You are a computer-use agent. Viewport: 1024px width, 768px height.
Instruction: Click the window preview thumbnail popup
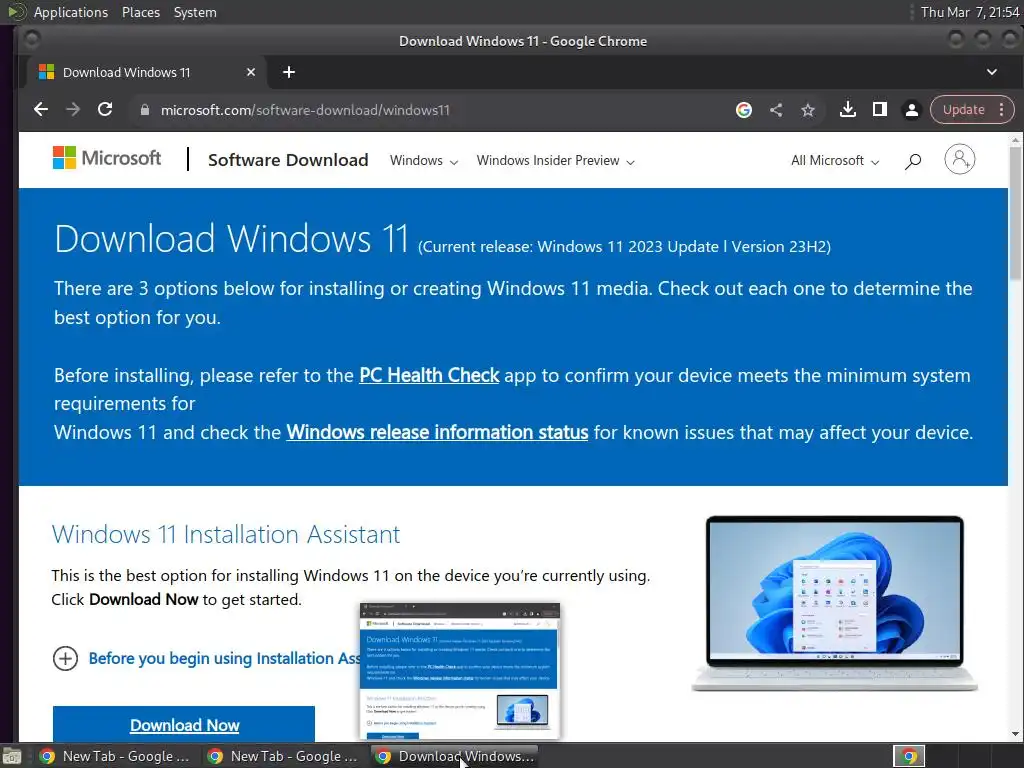(460, 671)
